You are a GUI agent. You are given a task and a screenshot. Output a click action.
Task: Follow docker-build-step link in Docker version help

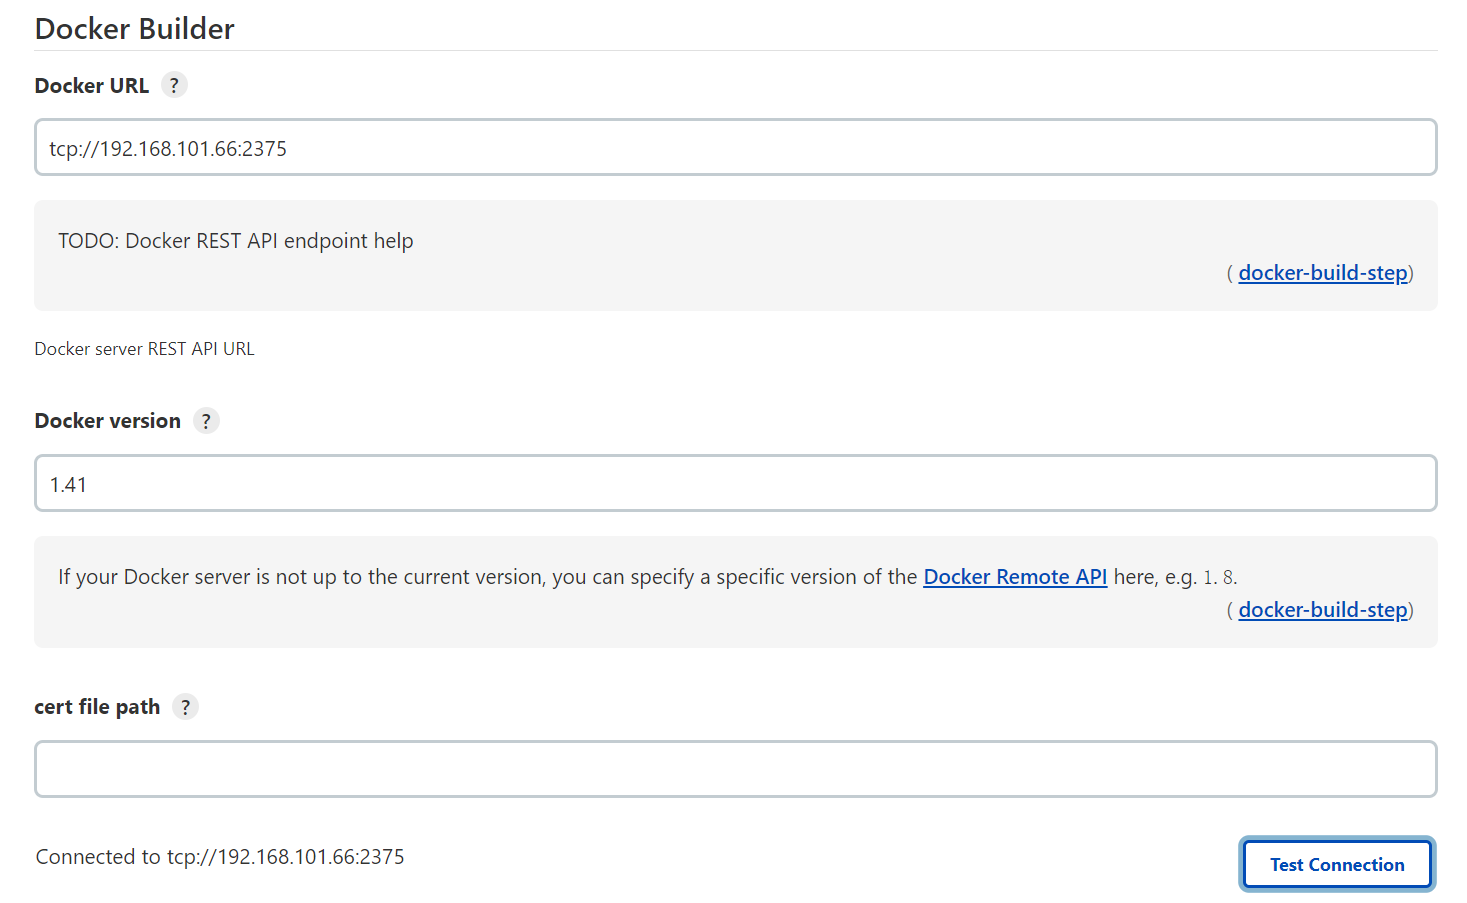pos(1322,610)
